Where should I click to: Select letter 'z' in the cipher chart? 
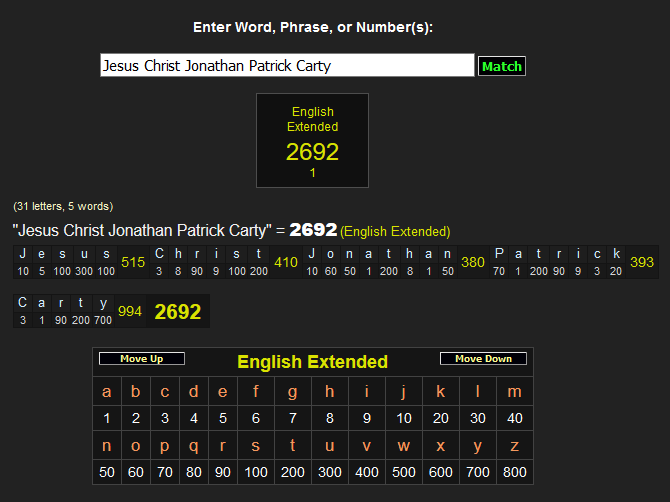tap(515, 444)
